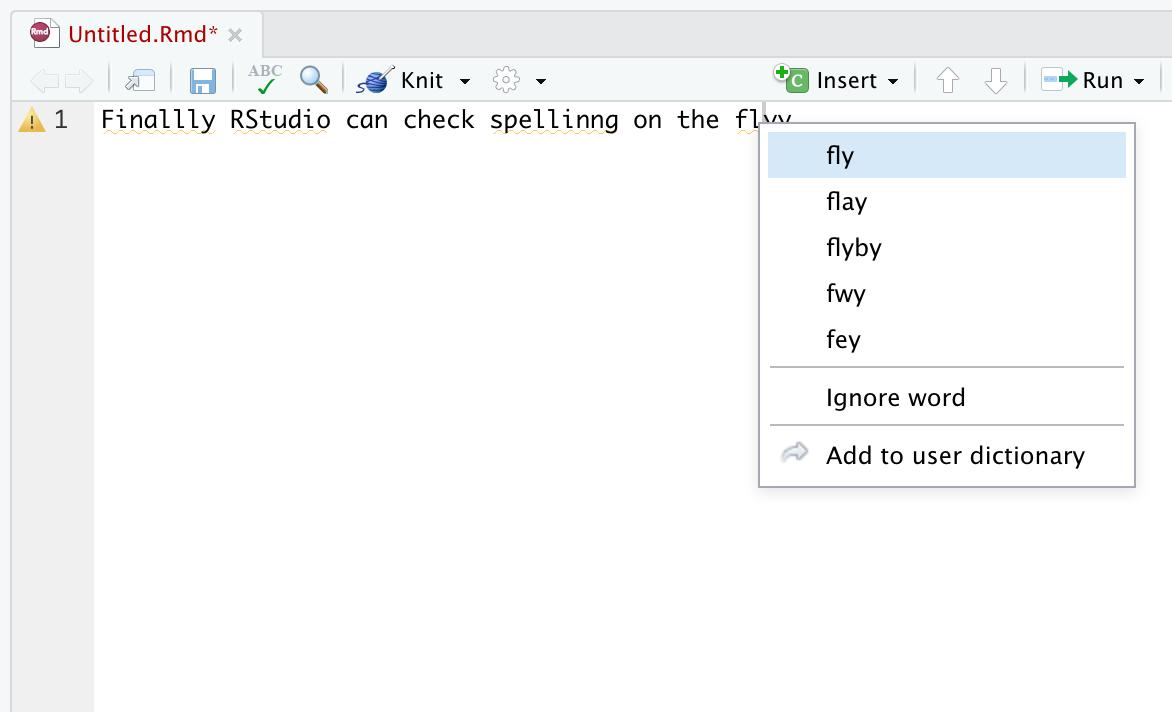Expand the gear options dropdown arrow
This screenshot has width=1172, height=712.
click(x=541, y=81)
